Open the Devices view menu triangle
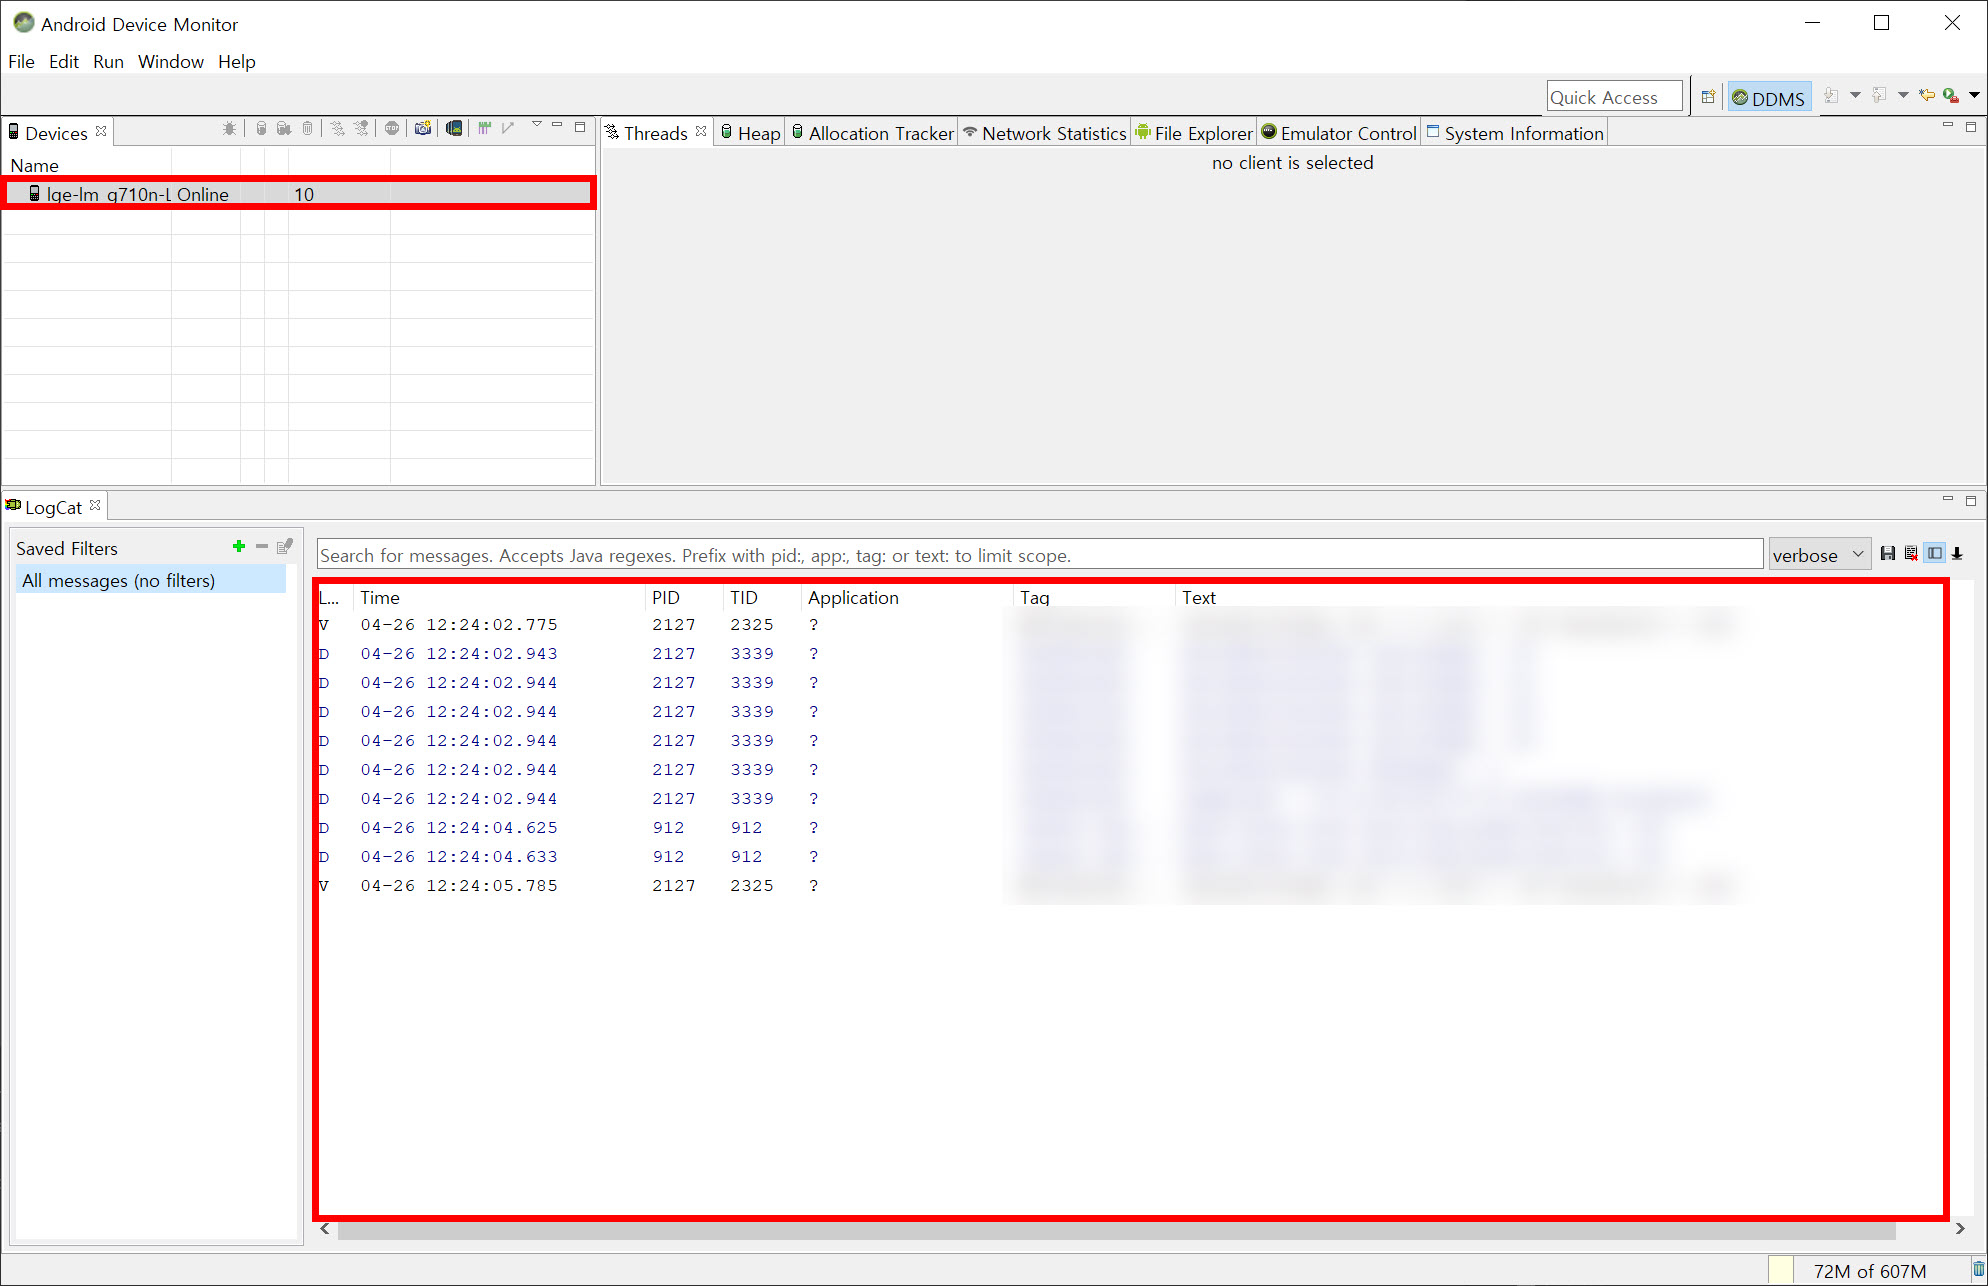This screenshot has width=1988, height=1286. [536, 126]
